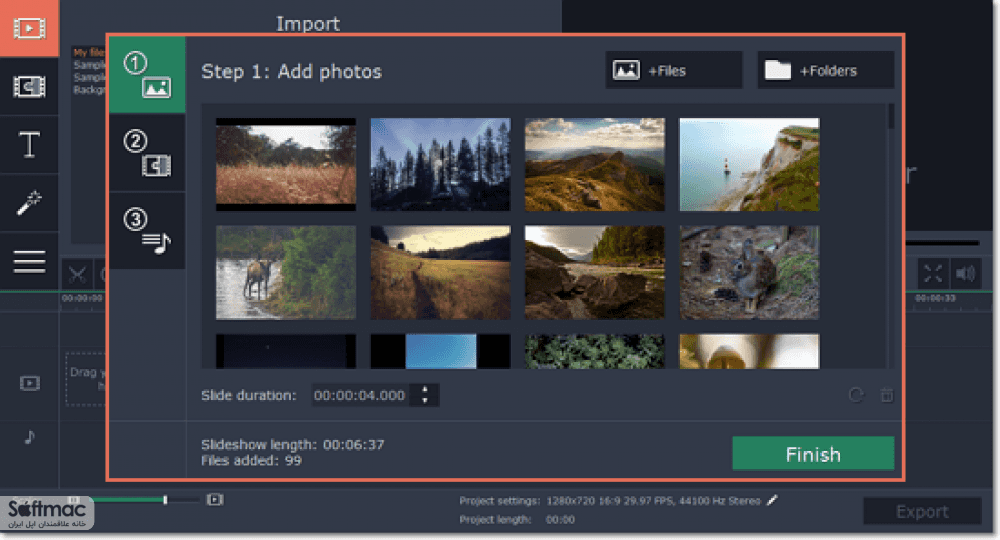1000x540 pixels.
Task: Select the blue sky photo thumbnail
Action: tap(440, 351)
